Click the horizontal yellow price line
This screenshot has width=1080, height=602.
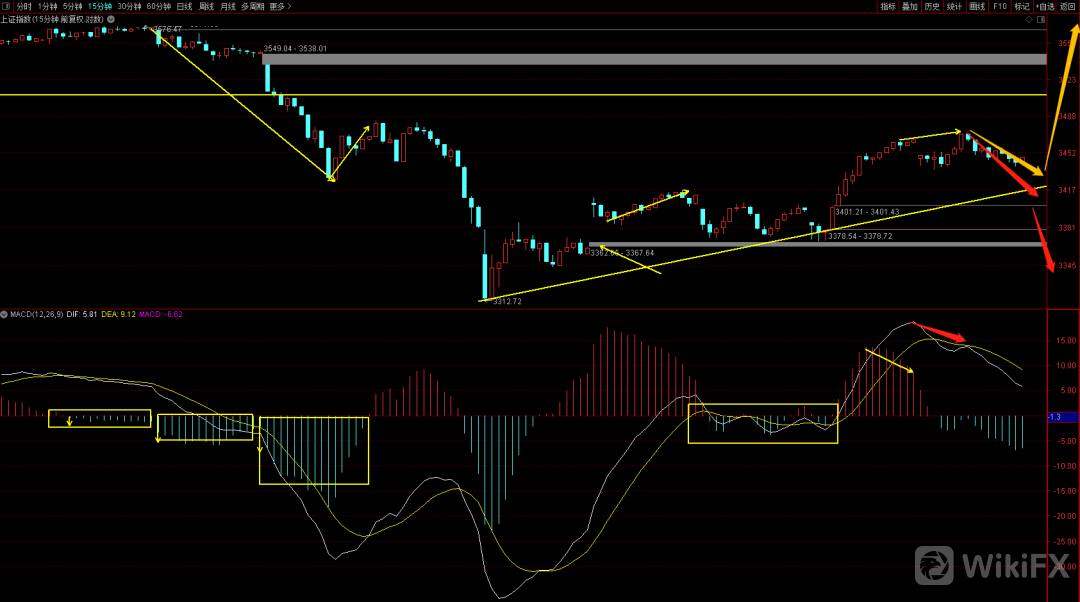(600, 95)
